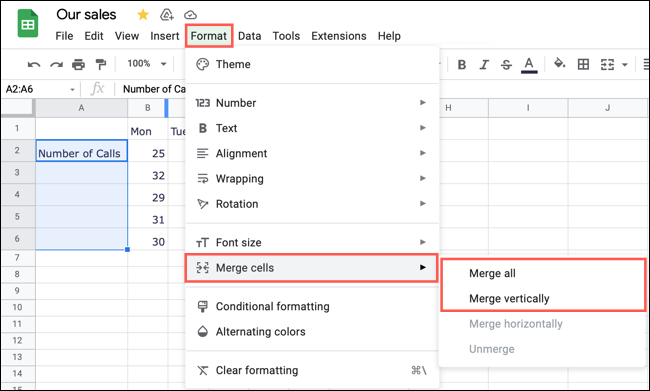
Task: Open Alternating colors
Action: pyautogui.click(x=312, y=332)
